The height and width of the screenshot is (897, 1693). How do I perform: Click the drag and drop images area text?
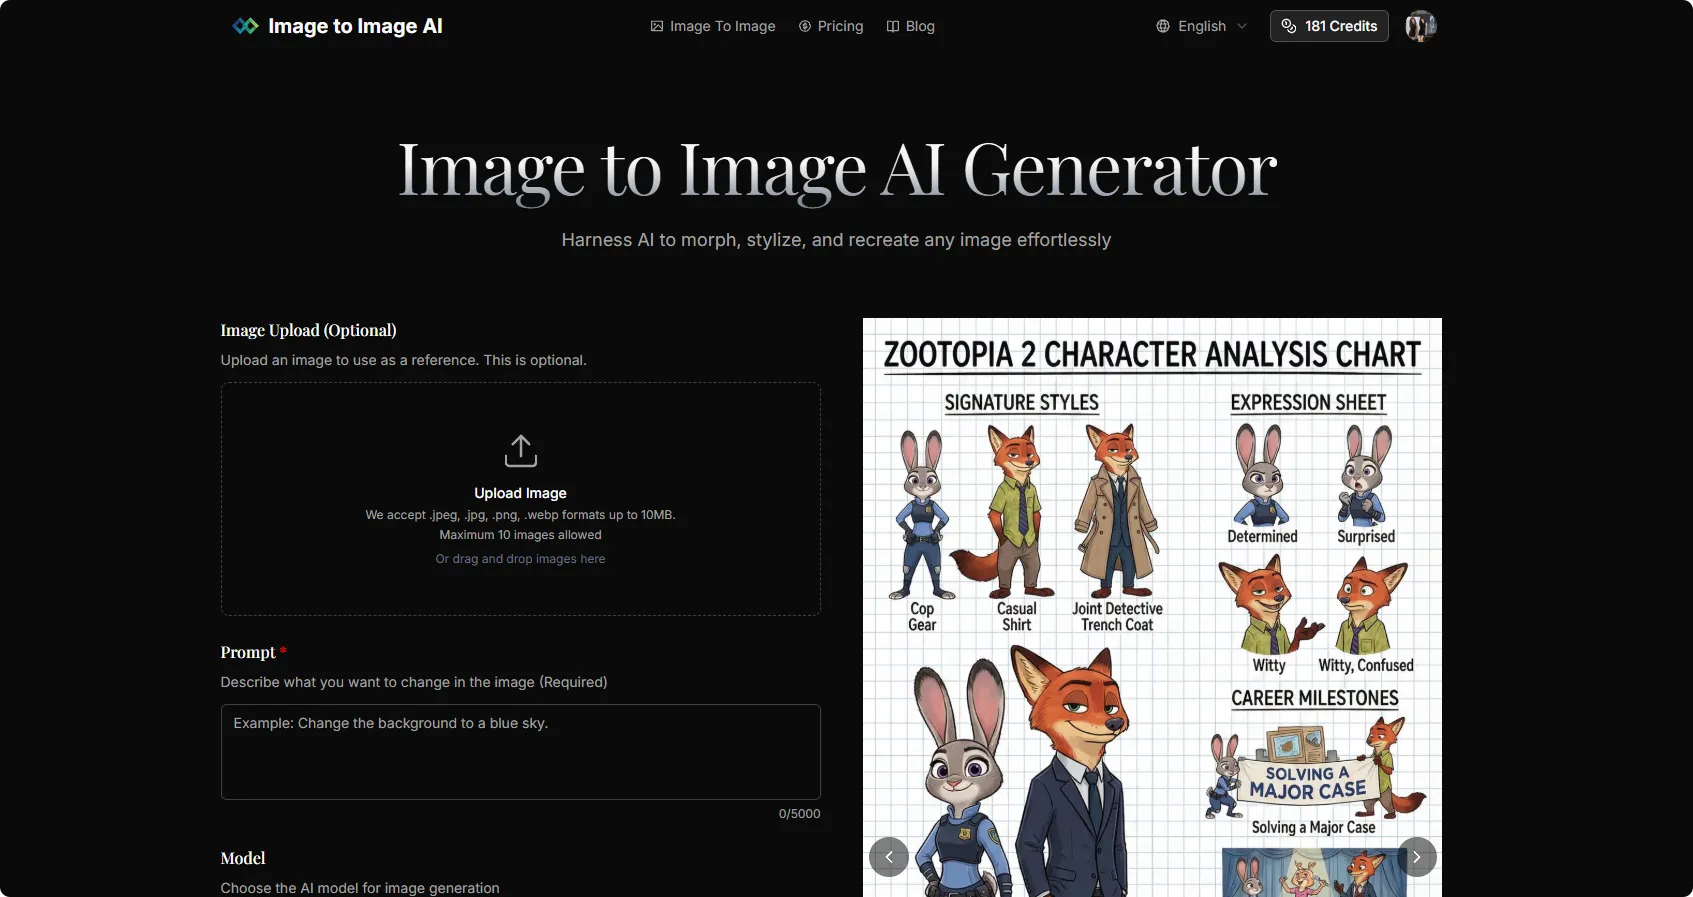click(520, 559)
